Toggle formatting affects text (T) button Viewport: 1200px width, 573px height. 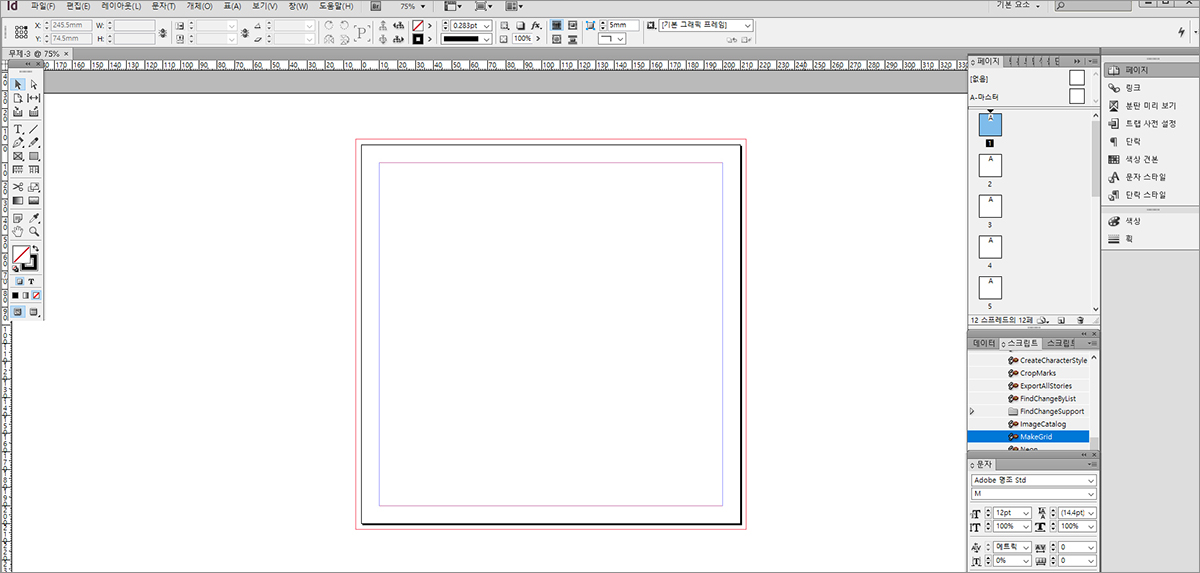point(31,282)
